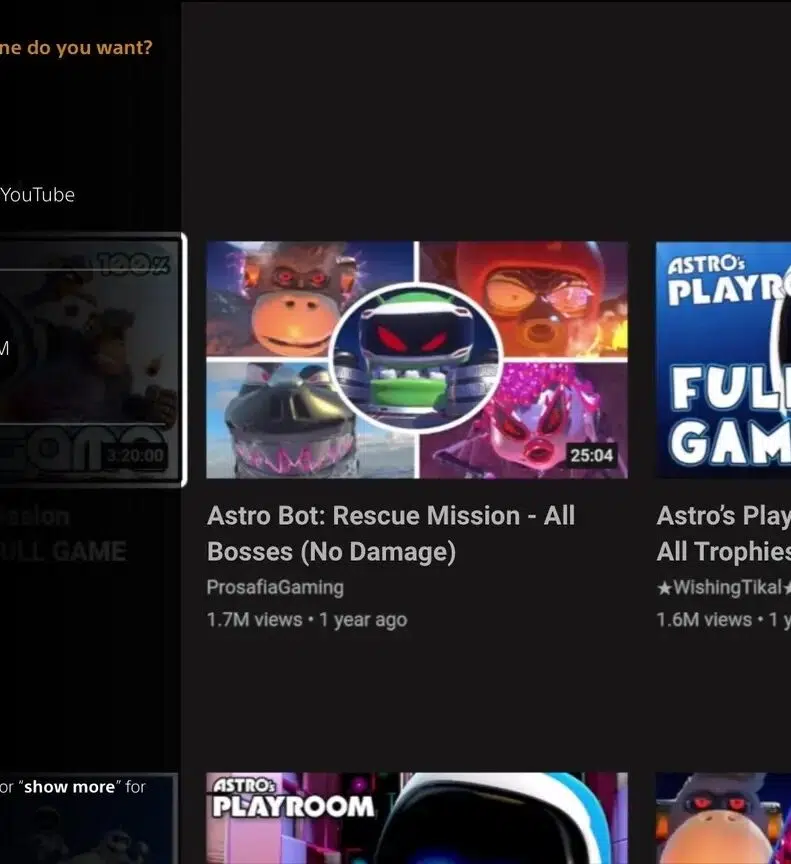The image size is (791, 864).
Task: Click the 100% badge on highlighted thumbnail
Action: pos(134,265)
